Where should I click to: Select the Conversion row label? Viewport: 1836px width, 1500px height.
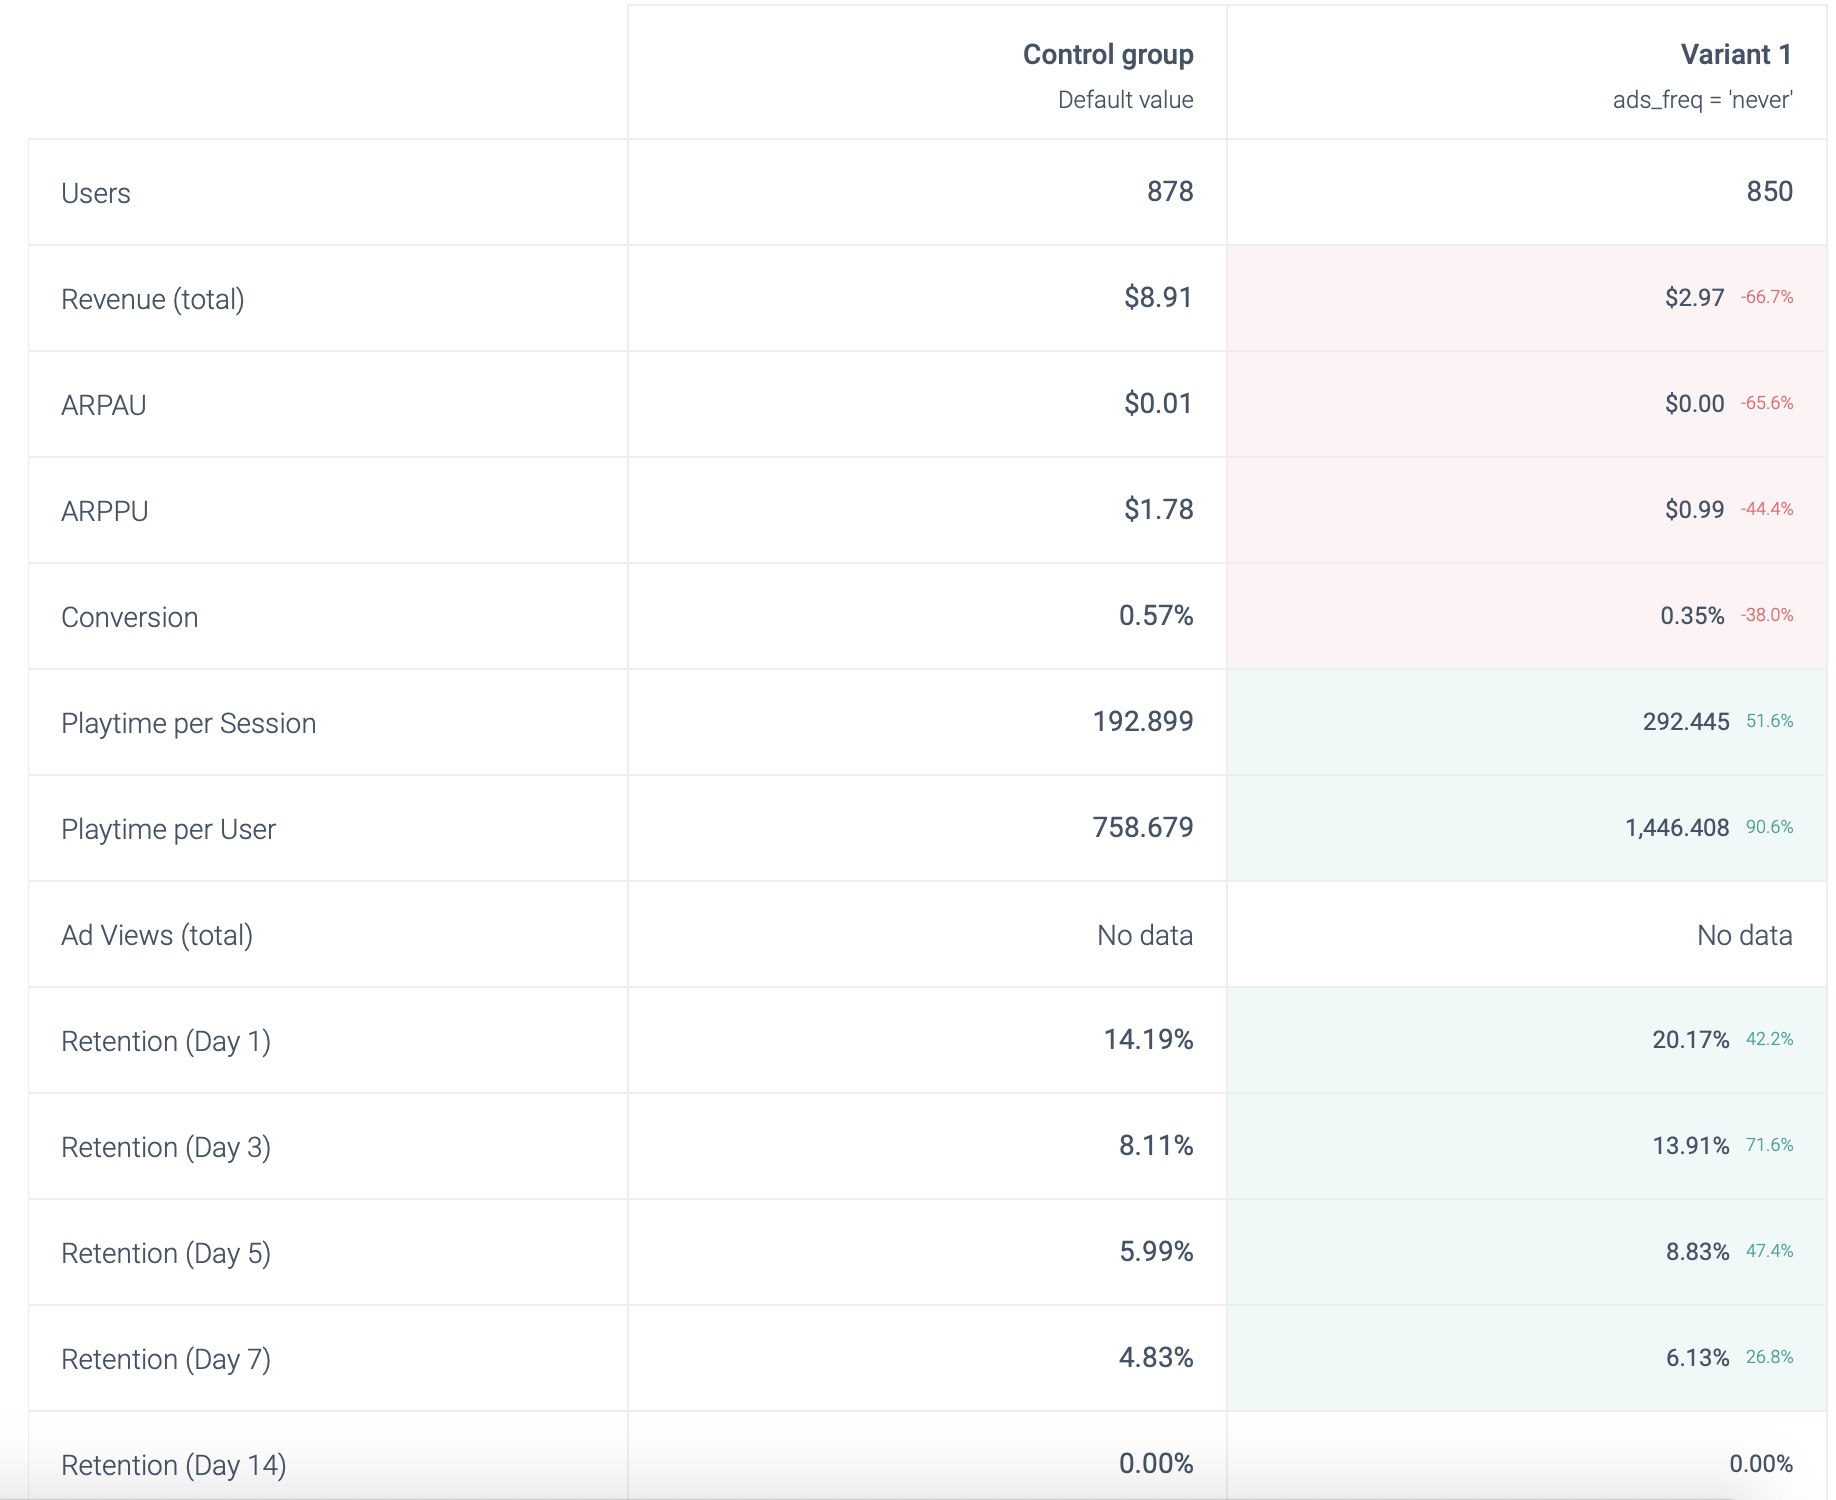(x=130, y=617)
